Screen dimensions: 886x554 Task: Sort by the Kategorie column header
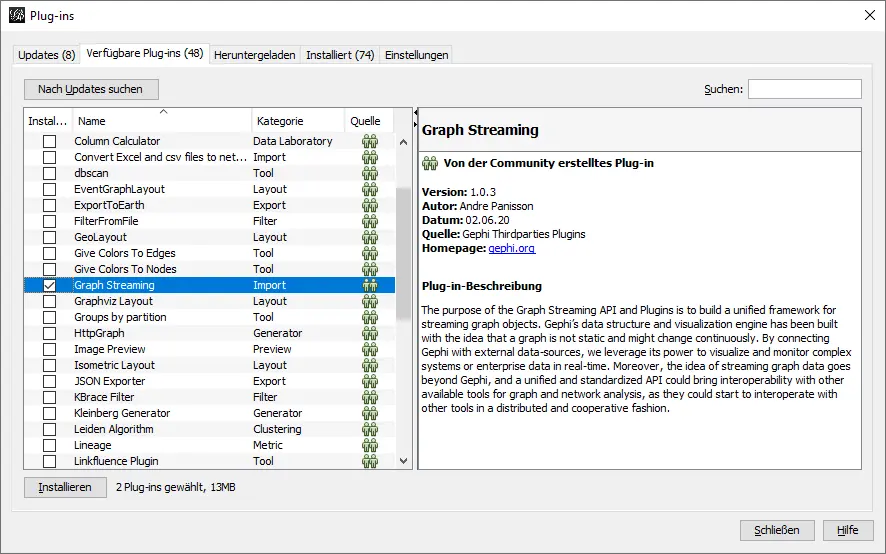click(x=298, y=121)
